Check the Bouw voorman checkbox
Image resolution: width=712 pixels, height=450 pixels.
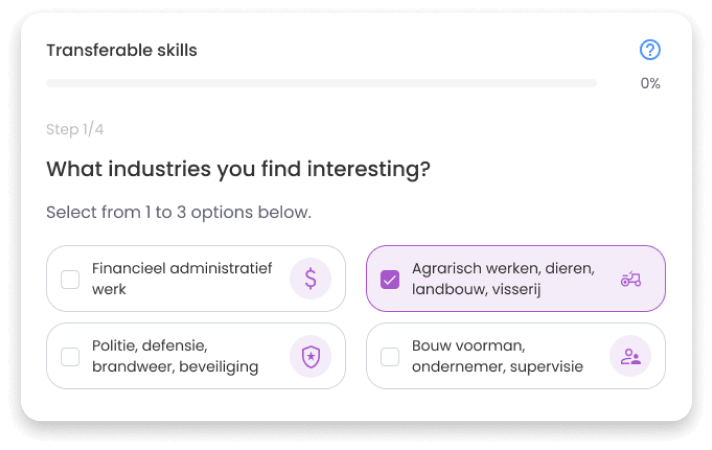[390, 356]
